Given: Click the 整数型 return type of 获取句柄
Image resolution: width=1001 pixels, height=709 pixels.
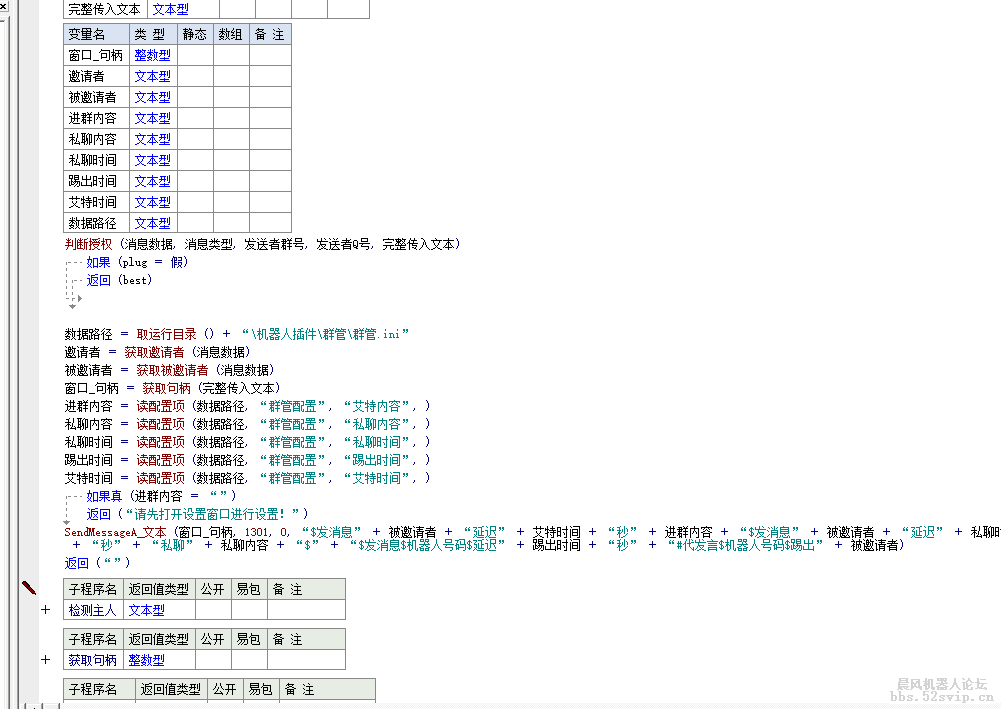Looking at the screenshot, I should point(146,660).
